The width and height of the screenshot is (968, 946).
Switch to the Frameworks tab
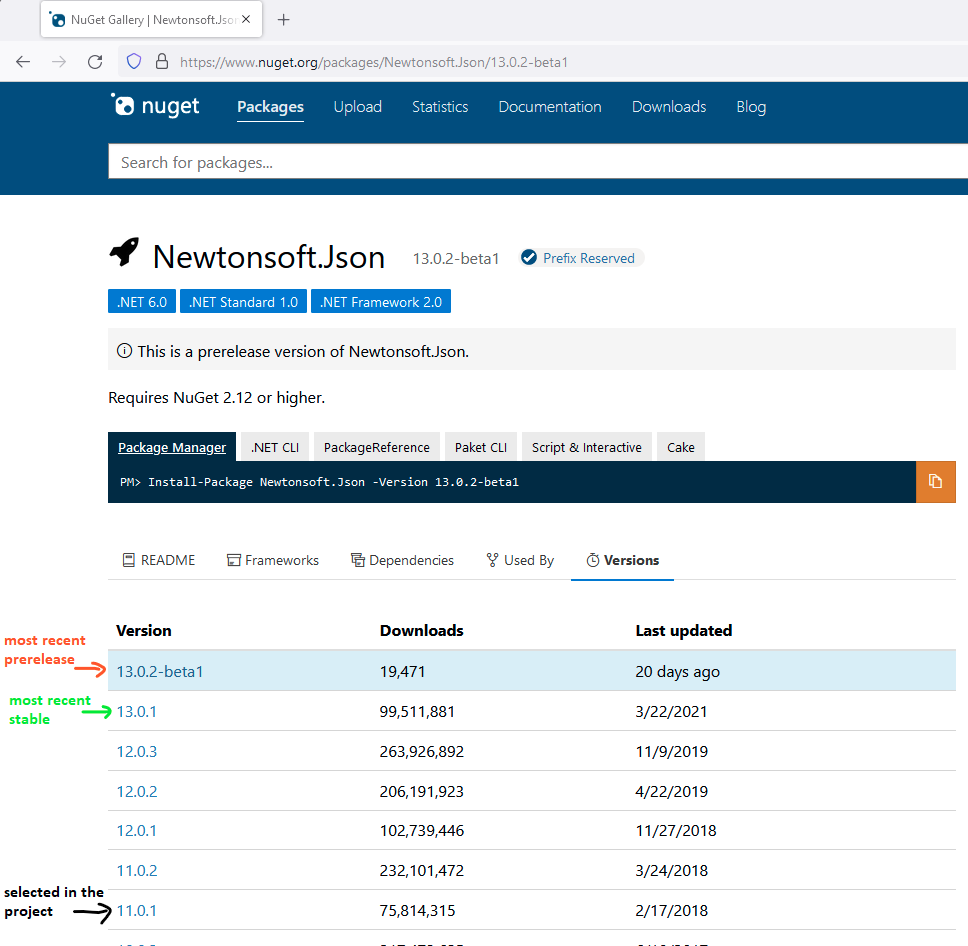coord(273,560)
